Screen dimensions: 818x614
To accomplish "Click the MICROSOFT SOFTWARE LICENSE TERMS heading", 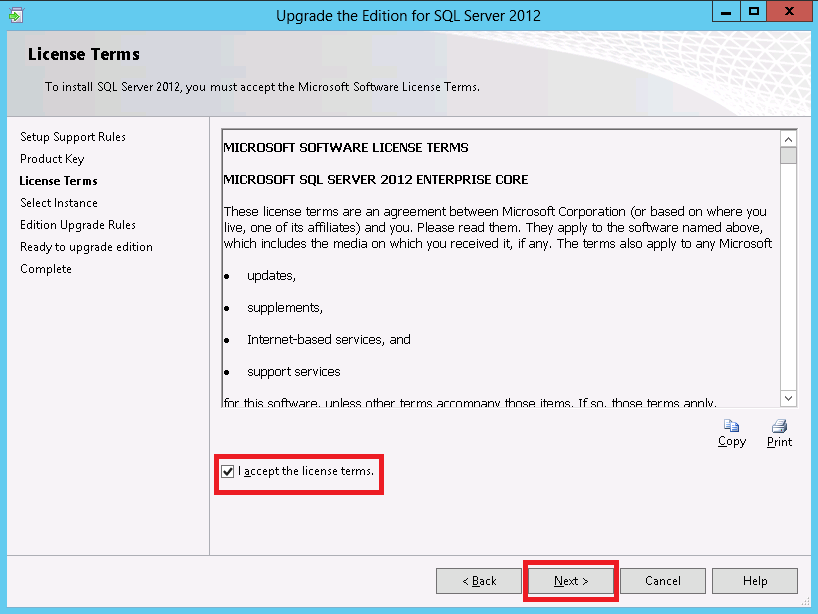I will tap(346, 148).
